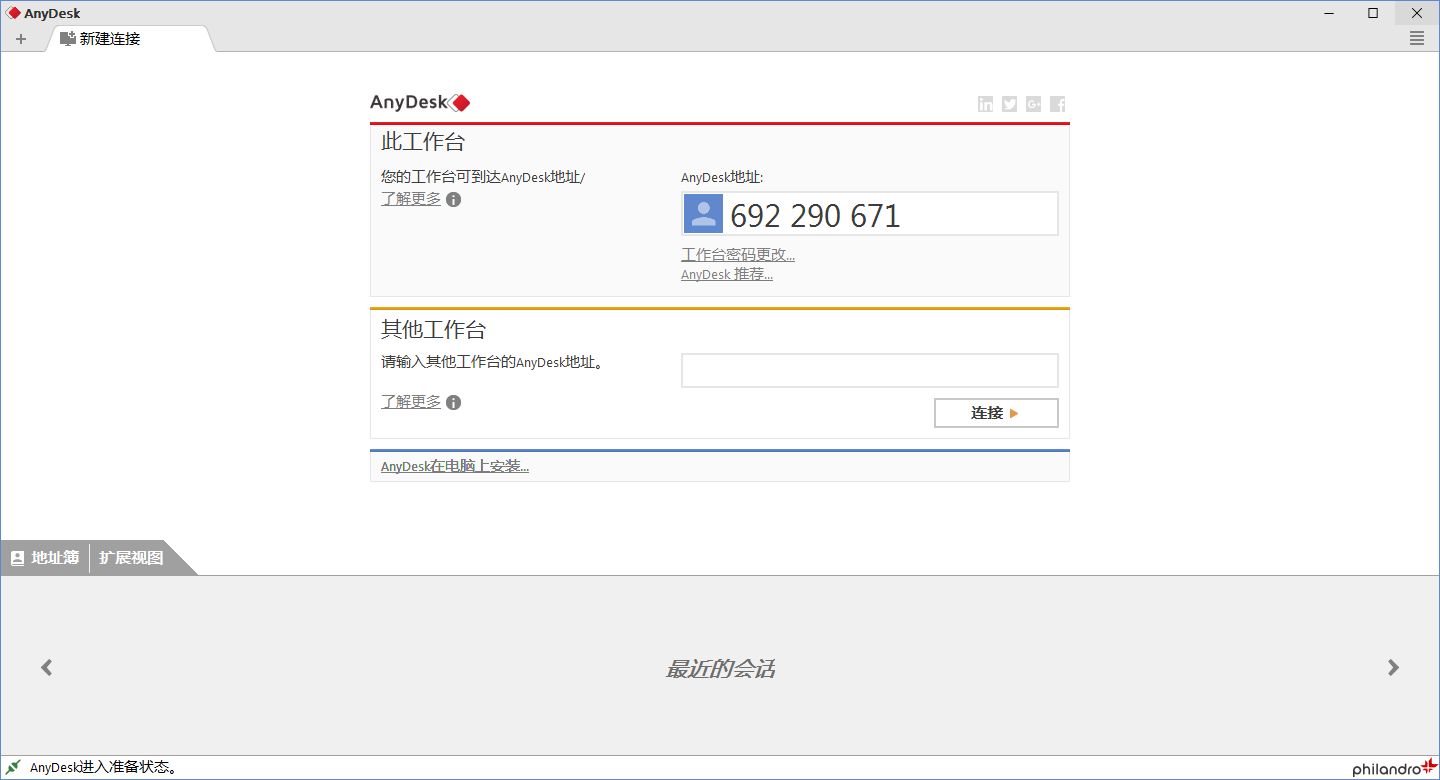Click the user avatar icon beside address
This screenshot has width=1440, height=780.
pos(703,214)
